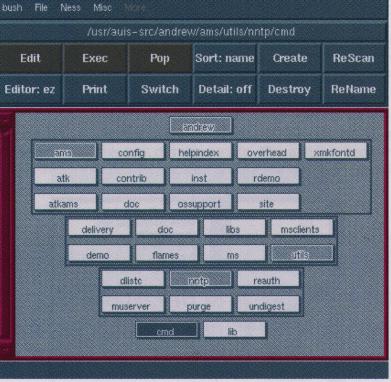Click the ReScan button
Image resolution: width=391 pixels, height=382 pixels.
click(353, 58)
